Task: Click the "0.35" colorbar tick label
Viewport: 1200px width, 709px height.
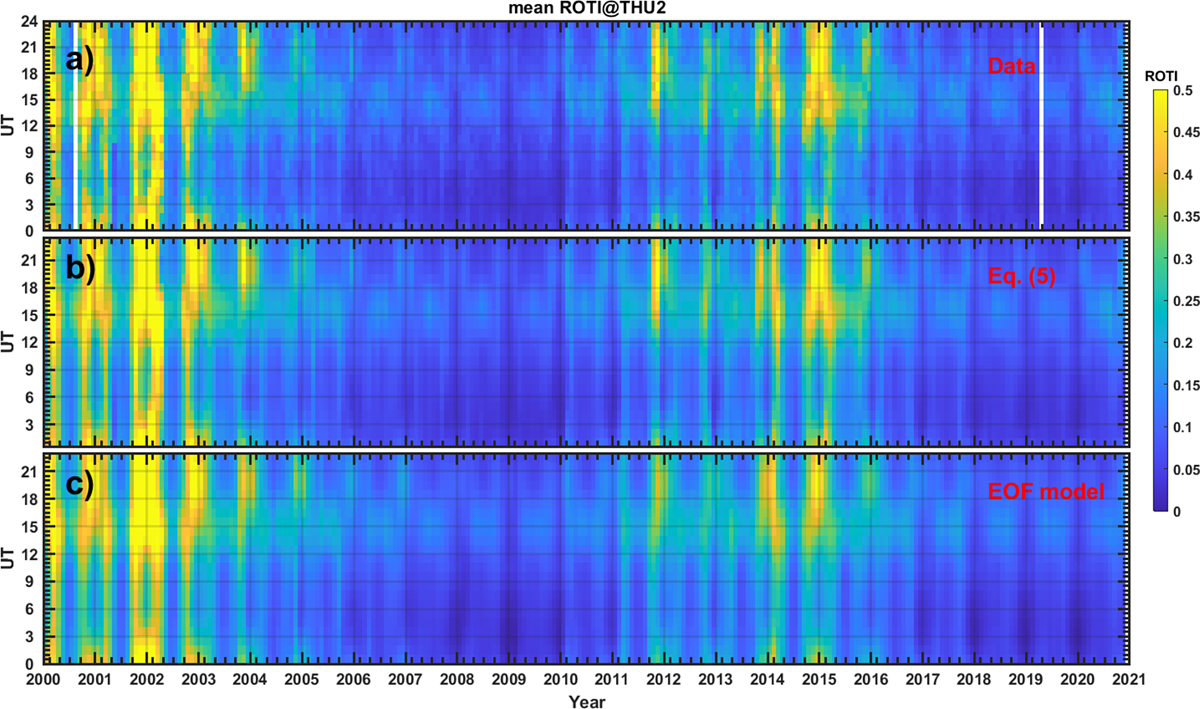Action: [1184, 217]
